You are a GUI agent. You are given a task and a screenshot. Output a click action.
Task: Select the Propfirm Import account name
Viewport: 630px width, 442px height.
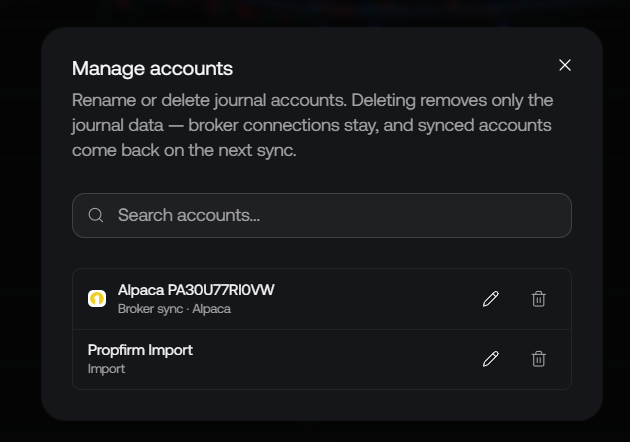click(140, 350)
